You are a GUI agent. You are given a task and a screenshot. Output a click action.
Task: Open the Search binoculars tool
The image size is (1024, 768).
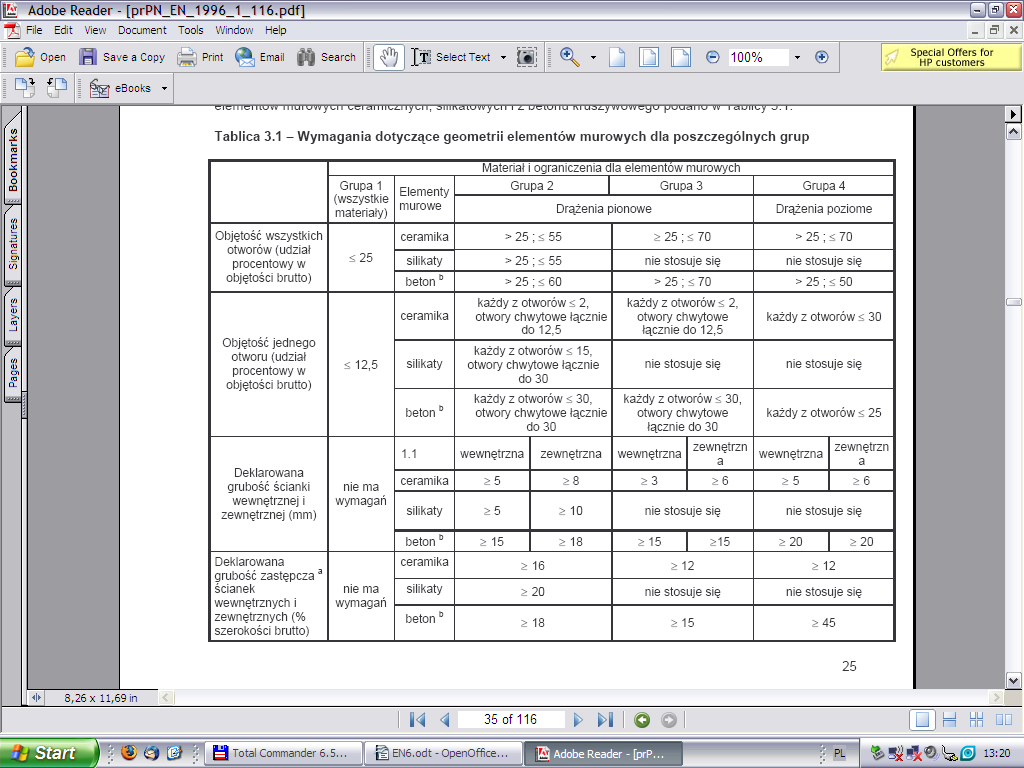[x=306, y=57]
